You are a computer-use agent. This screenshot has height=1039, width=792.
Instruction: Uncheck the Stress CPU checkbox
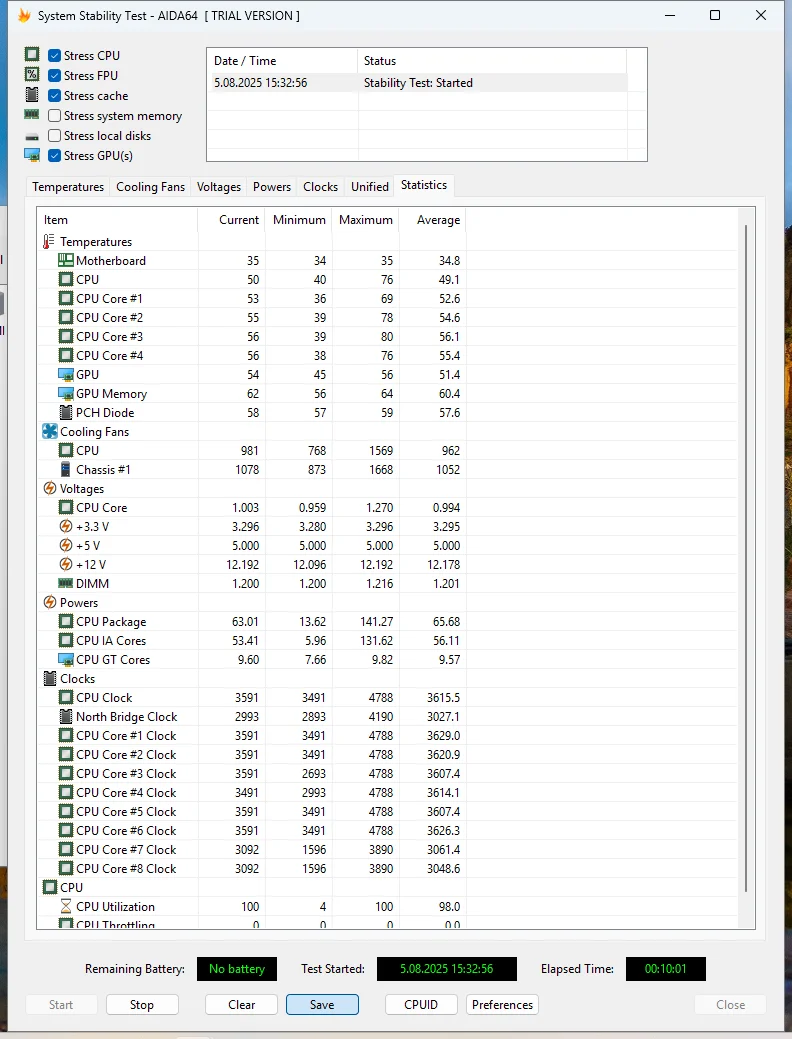point(55,55)
